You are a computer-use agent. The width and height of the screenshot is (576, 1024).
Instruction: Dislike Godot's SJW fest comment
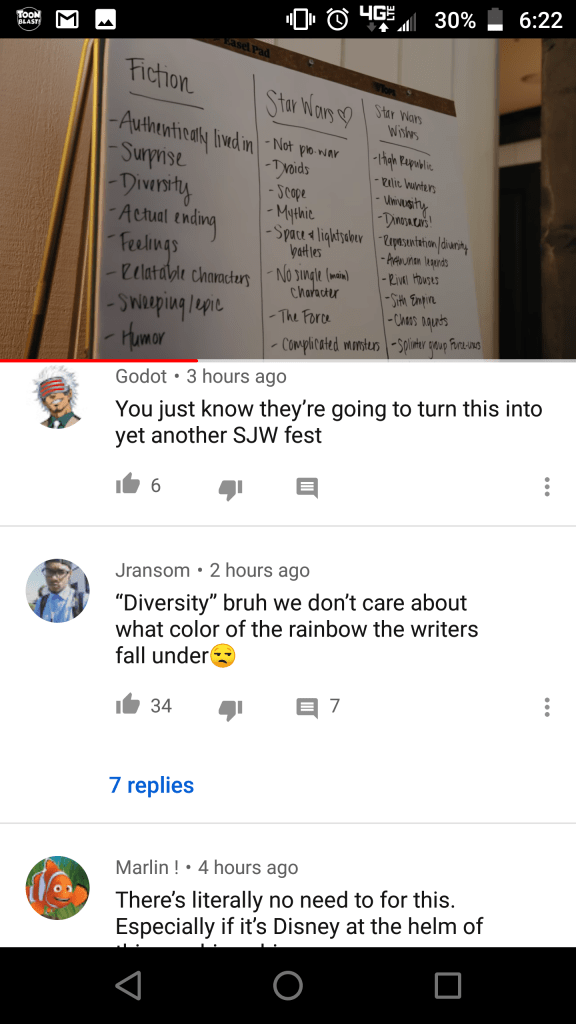pyautogui.click(x=230, y=488)
